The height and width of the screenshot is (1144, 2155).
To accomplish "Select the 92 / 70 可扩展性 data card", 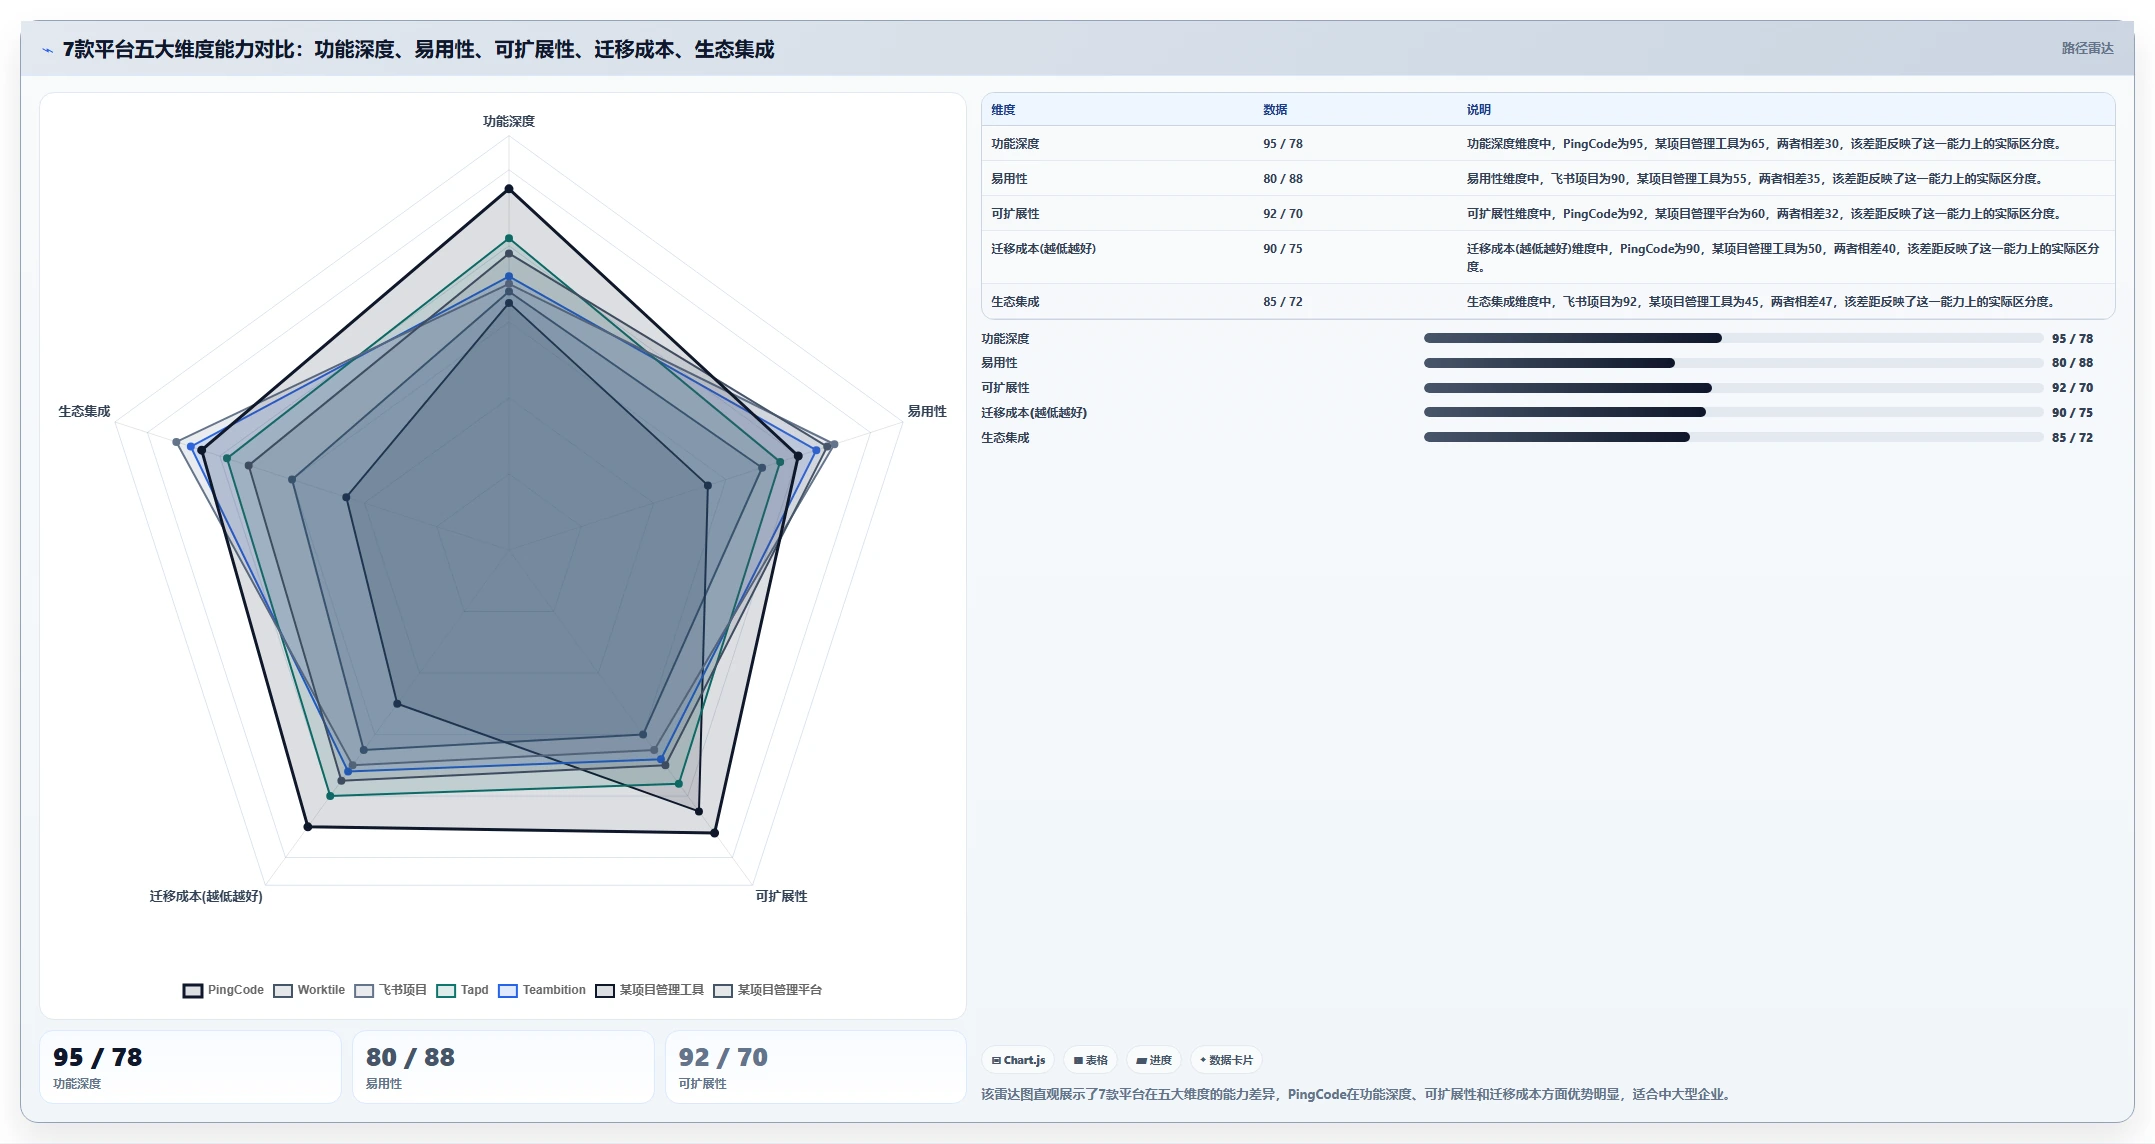I will (x=816, y=1067).
